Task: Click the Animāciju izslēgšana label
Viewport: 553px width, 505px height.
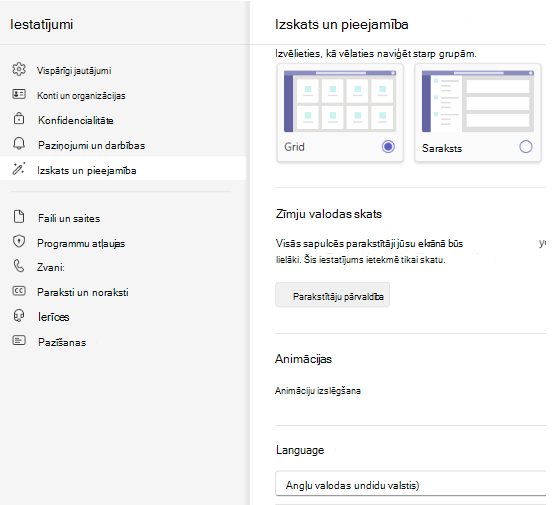Action: [x=318, y=391]
